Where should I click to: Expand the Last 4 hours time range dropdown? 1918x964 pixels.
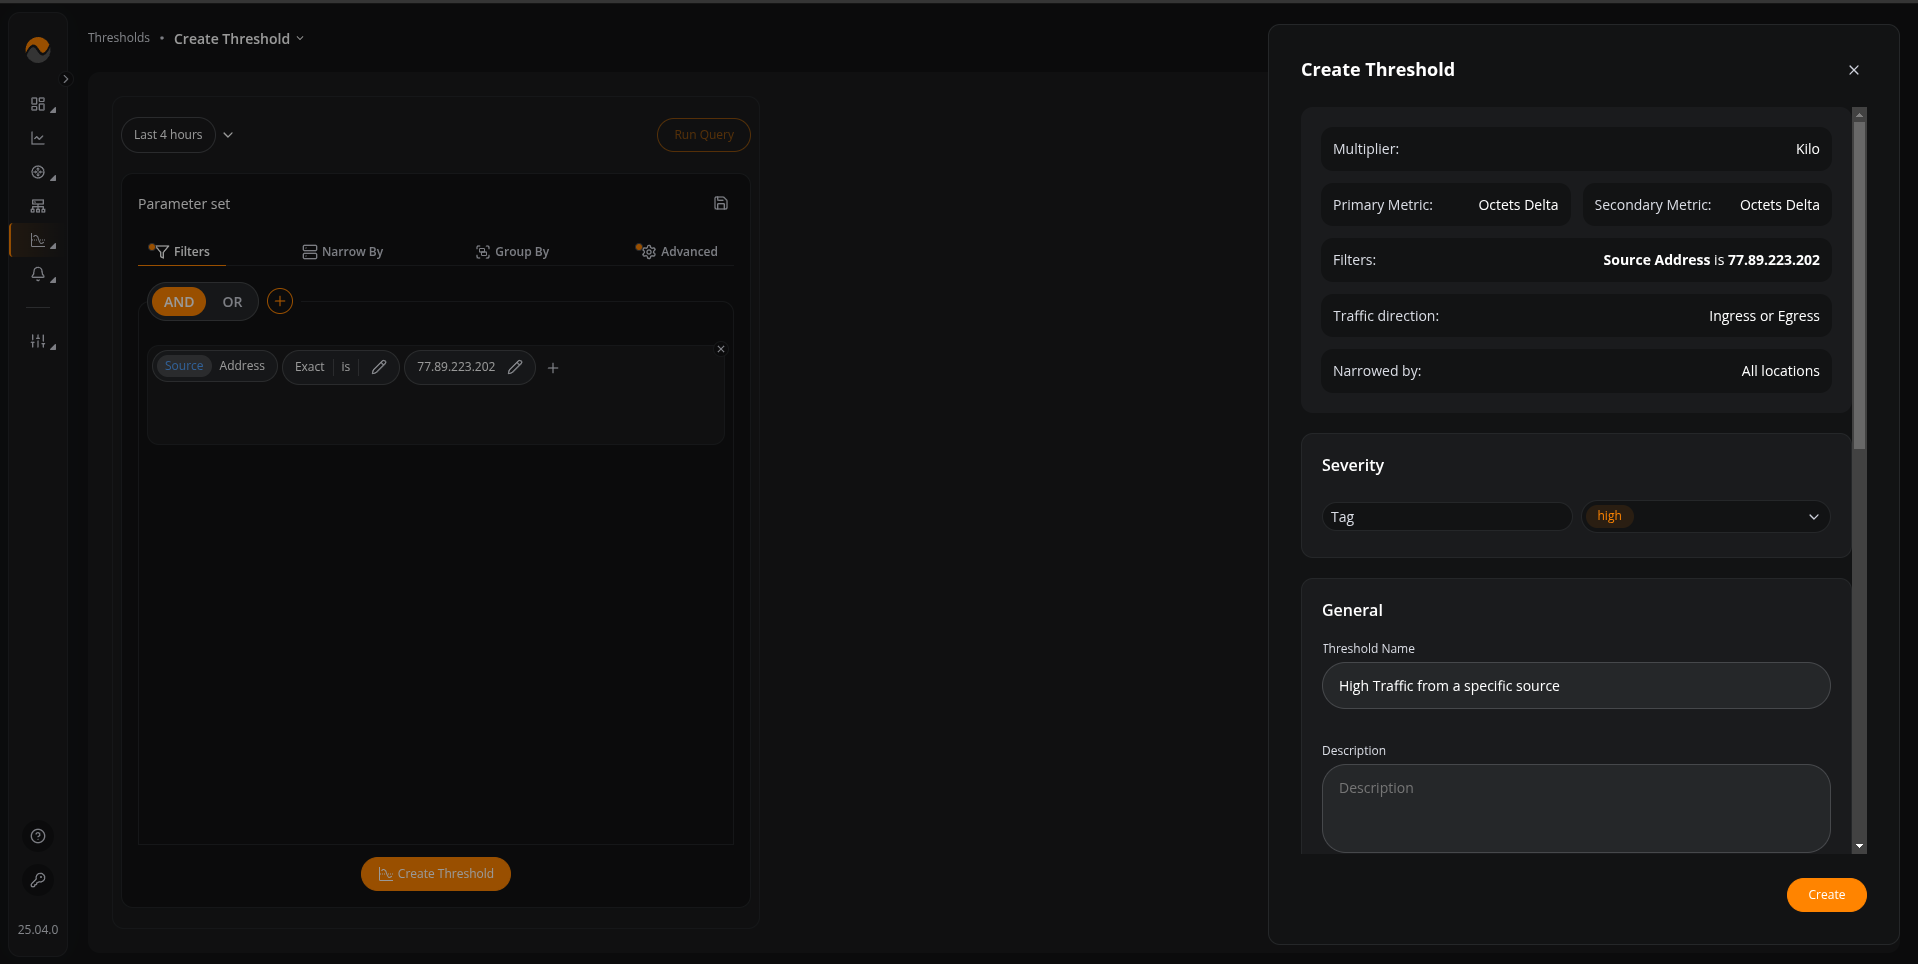click(x=228, y=135)
